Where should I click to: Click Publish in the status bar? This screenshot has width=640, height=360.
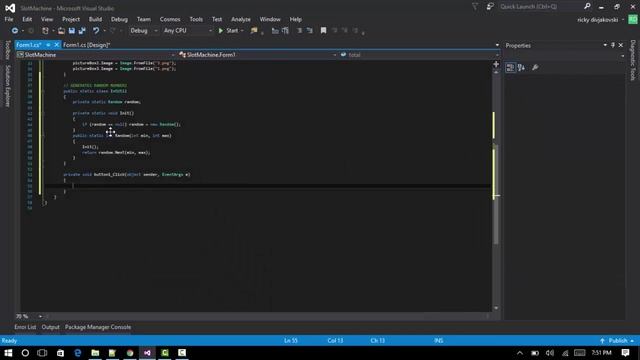click(x=617, y=340)
